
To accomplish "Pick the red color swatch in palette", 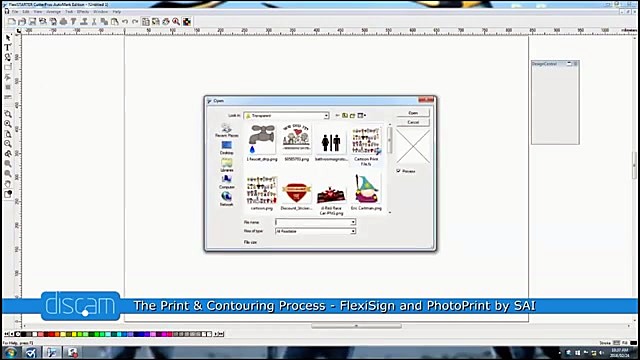I will pos(52,334).
